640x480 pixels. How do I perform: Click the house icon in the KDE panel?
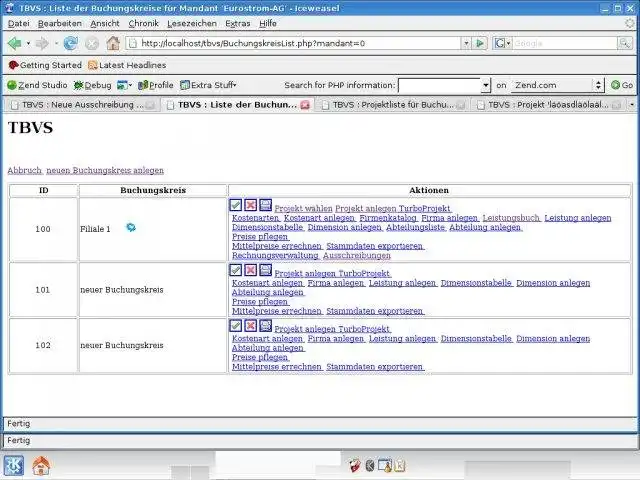(41, 466)
